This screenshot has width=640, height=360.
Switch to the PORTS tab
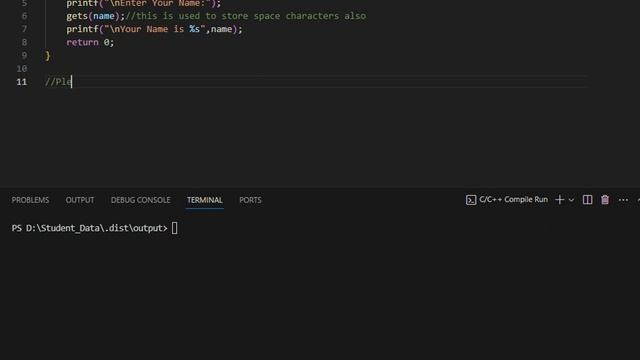tap(250, 200)
